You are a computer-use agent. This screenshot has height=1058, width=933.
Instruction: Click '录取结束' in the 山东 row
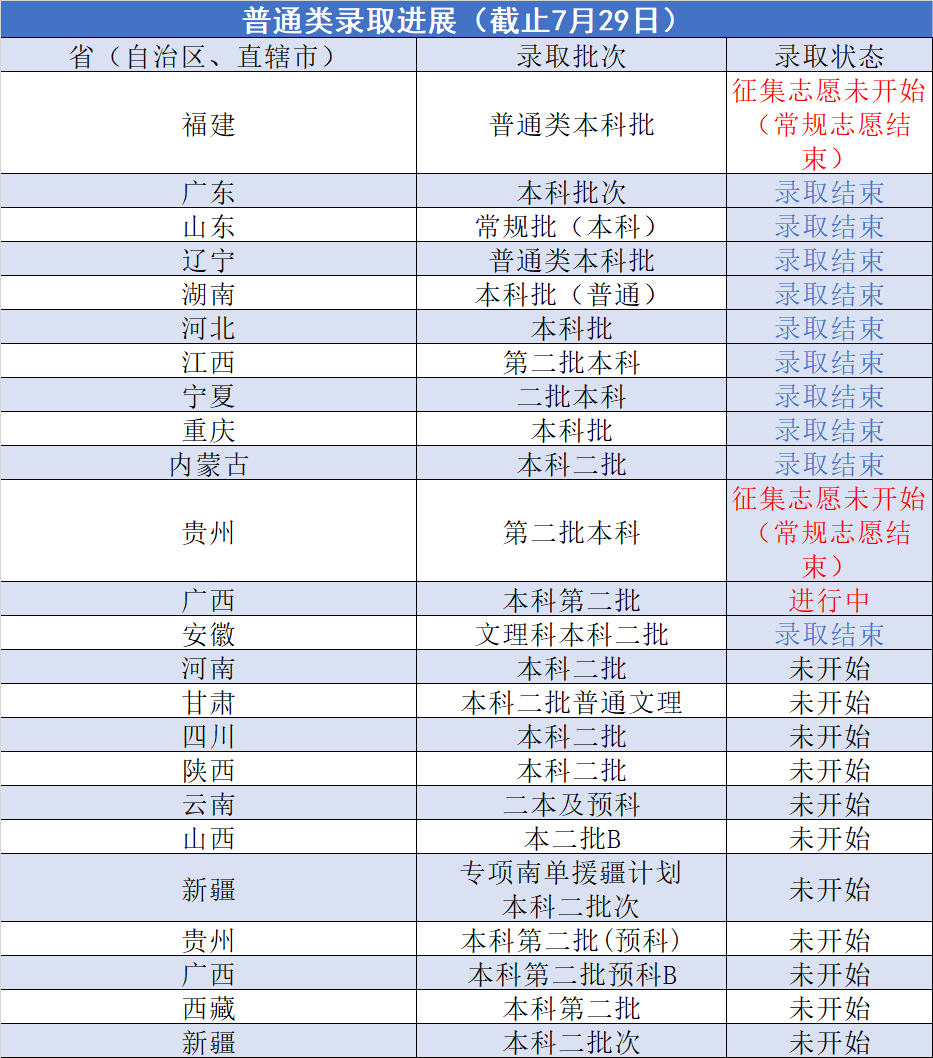[x=829, y=226]
